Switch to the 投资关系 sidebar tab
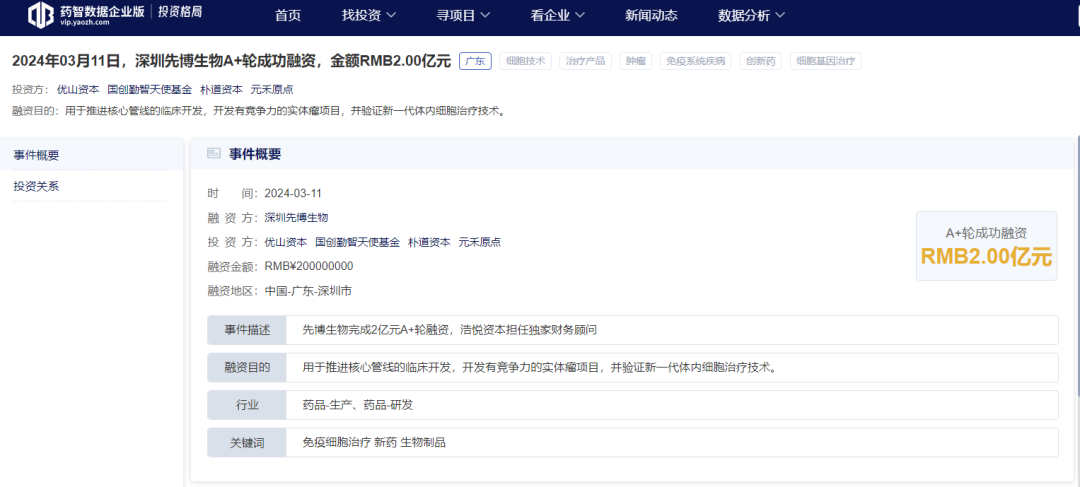Image resolution: width=1080 pixels, height=487 pixels. tap(36, 186)
